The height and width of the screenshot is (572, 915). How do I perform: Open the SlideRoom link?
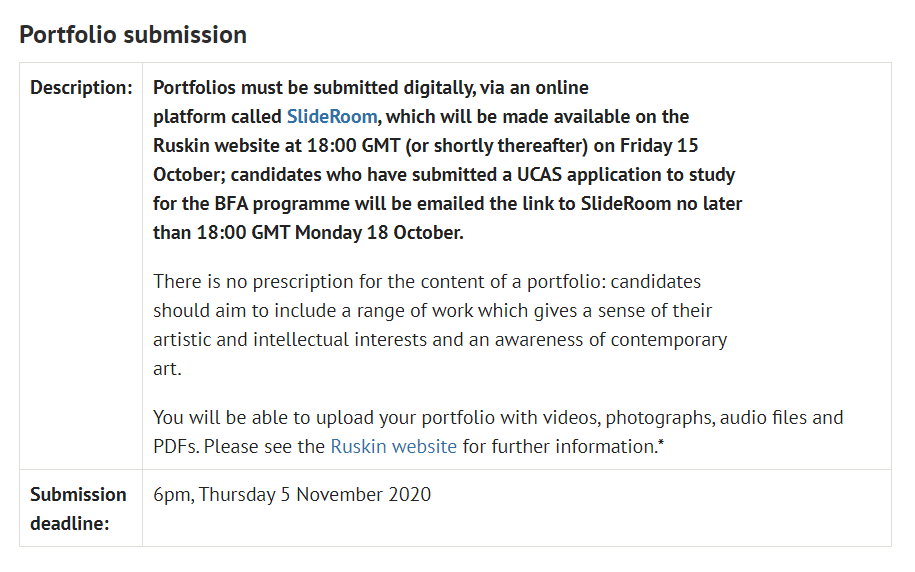tap(332, 117)
